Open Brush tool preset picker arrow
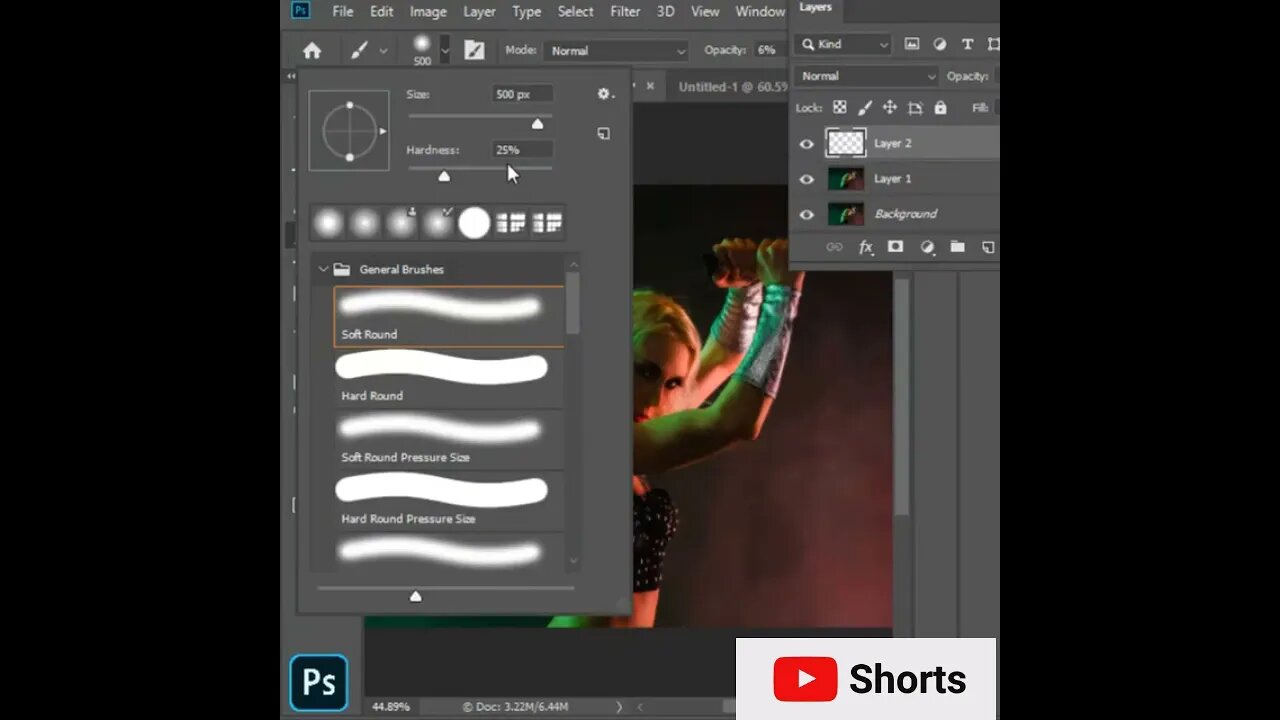1280x720 pixels. (383, 51)
